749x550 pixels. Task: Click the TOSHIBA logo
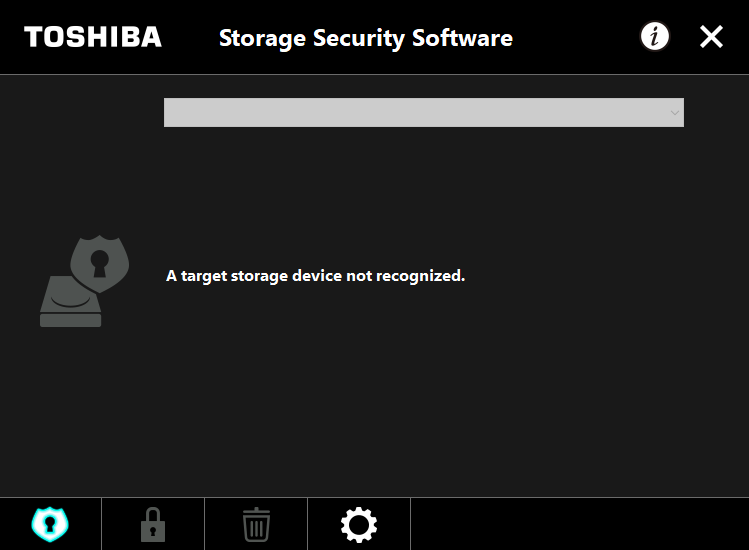point(93,37)
